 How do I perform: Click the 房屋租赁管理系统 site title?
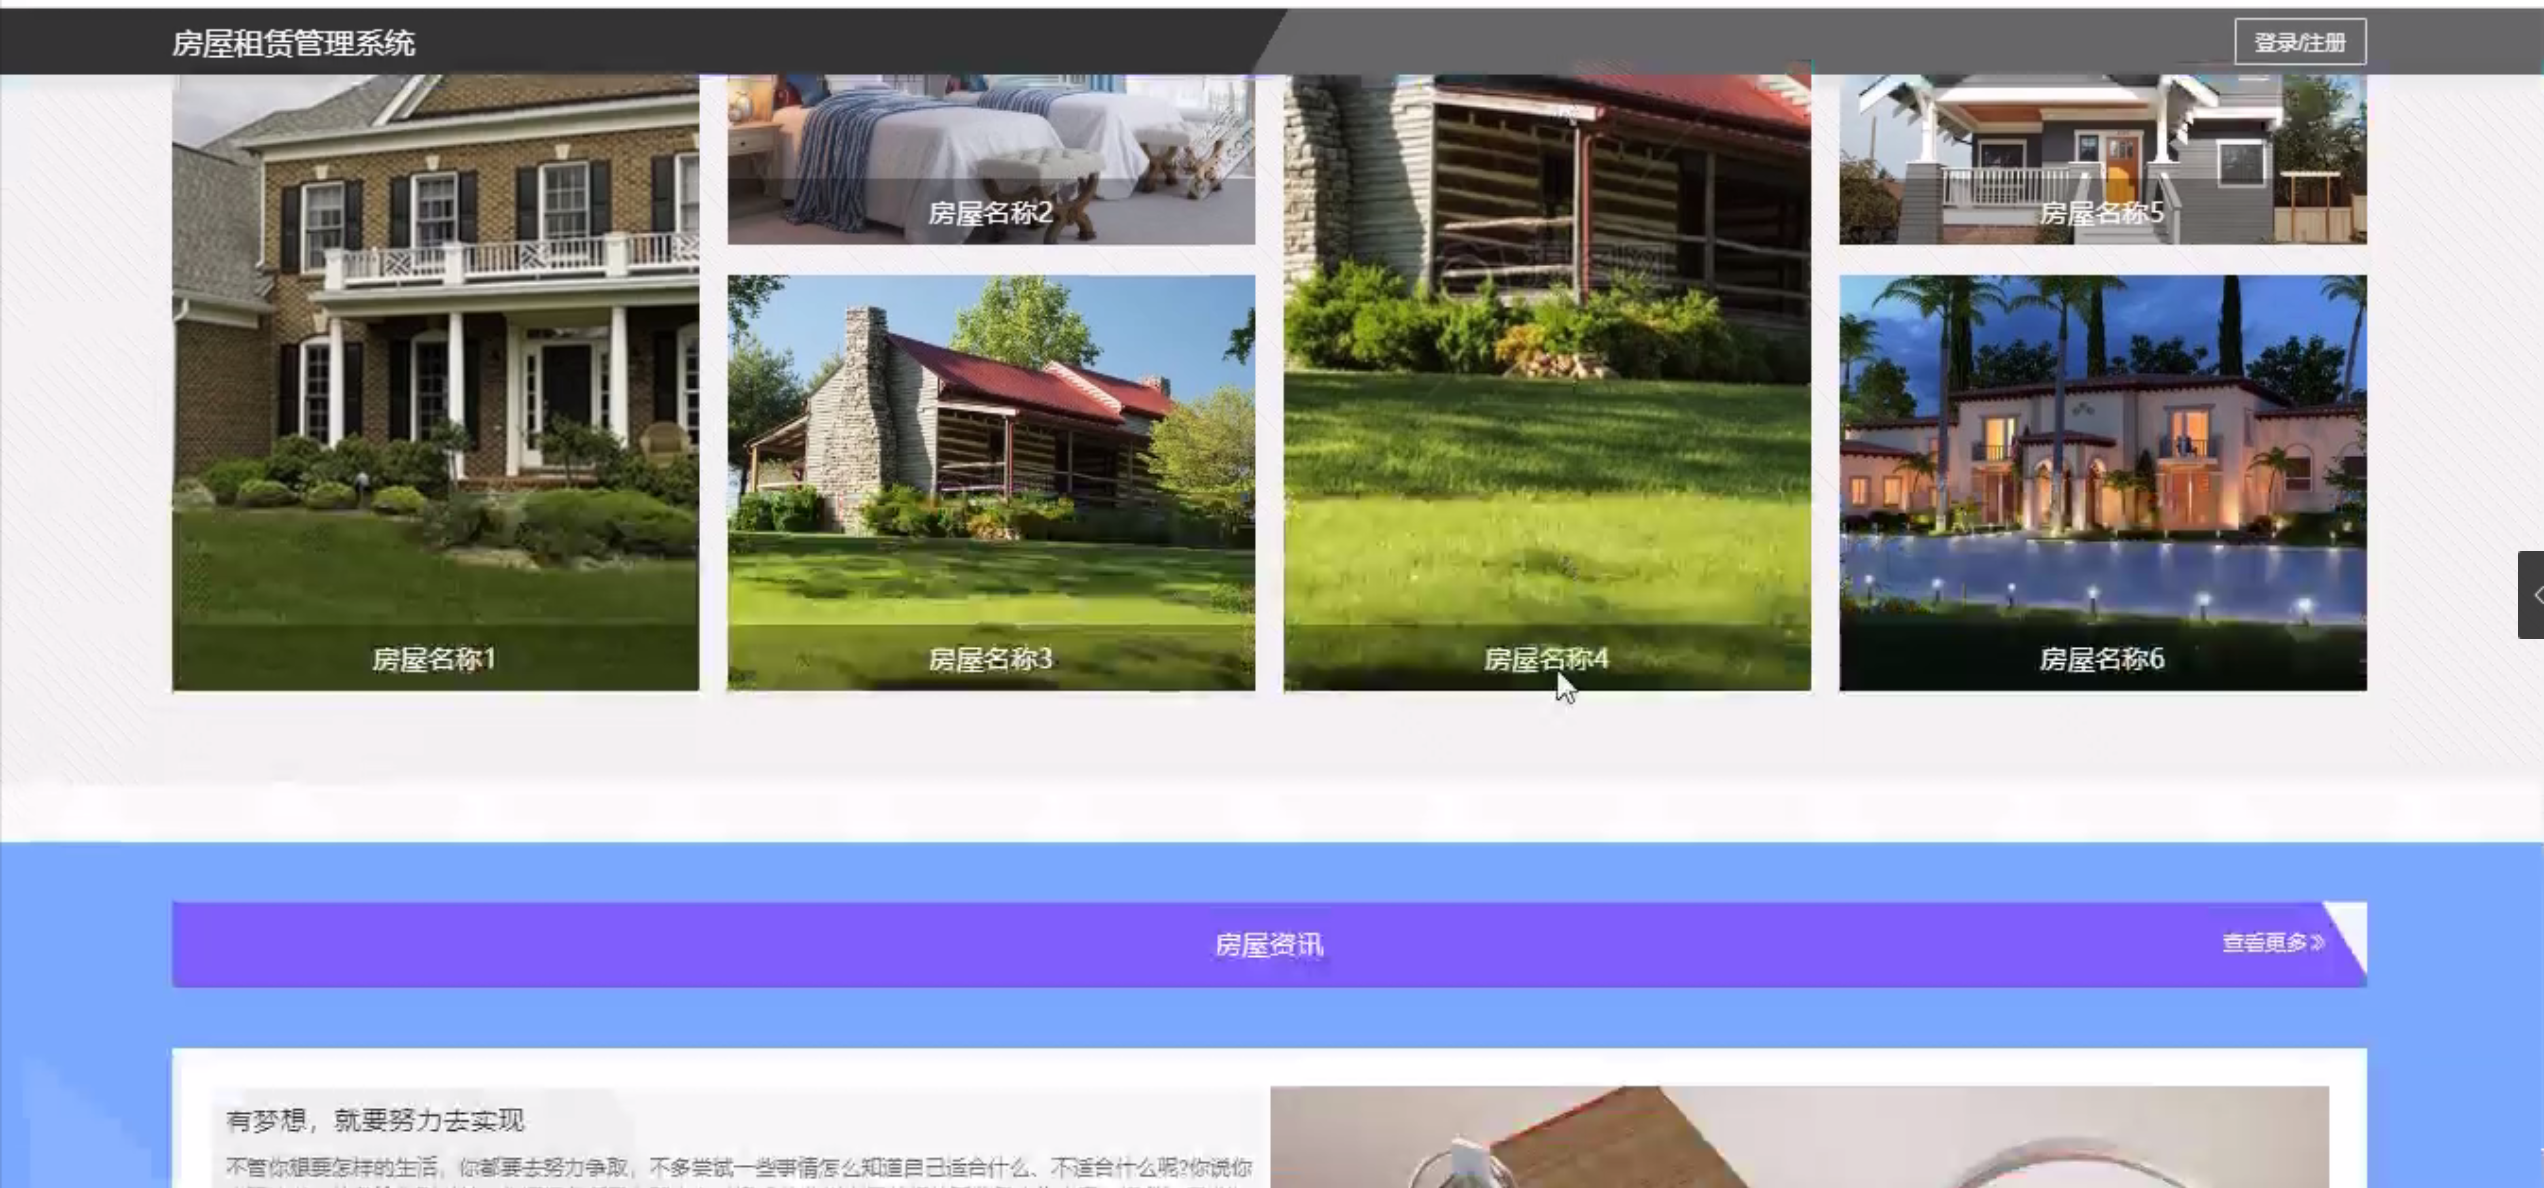(293, 43)
